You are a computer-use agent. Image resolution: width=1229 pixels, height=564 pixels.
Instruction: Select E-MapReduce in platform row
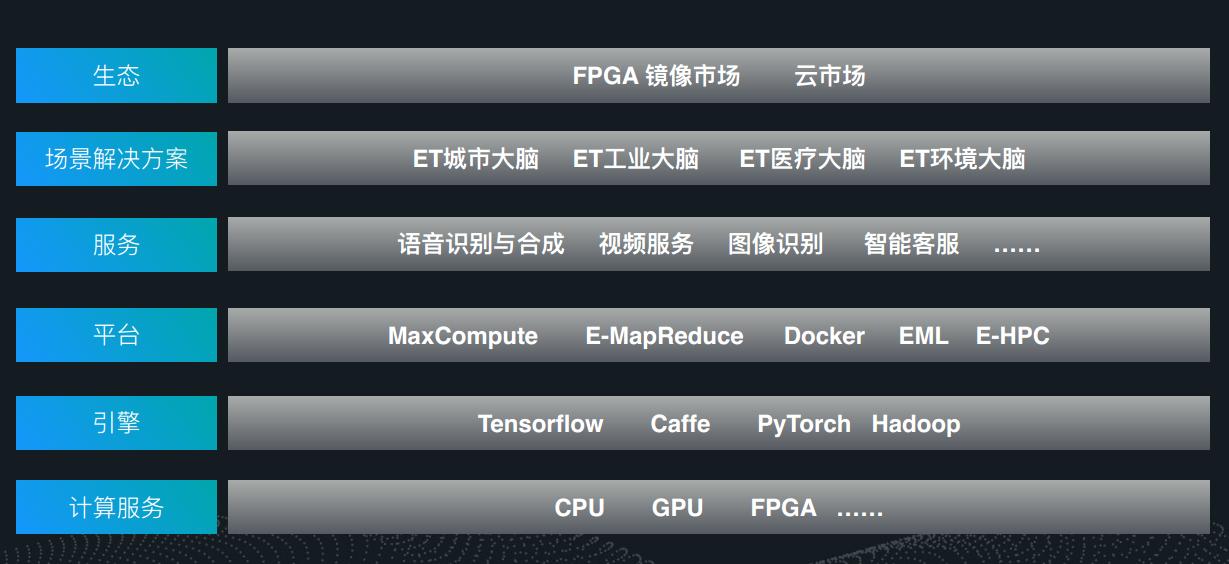click(x=664, y=336)
